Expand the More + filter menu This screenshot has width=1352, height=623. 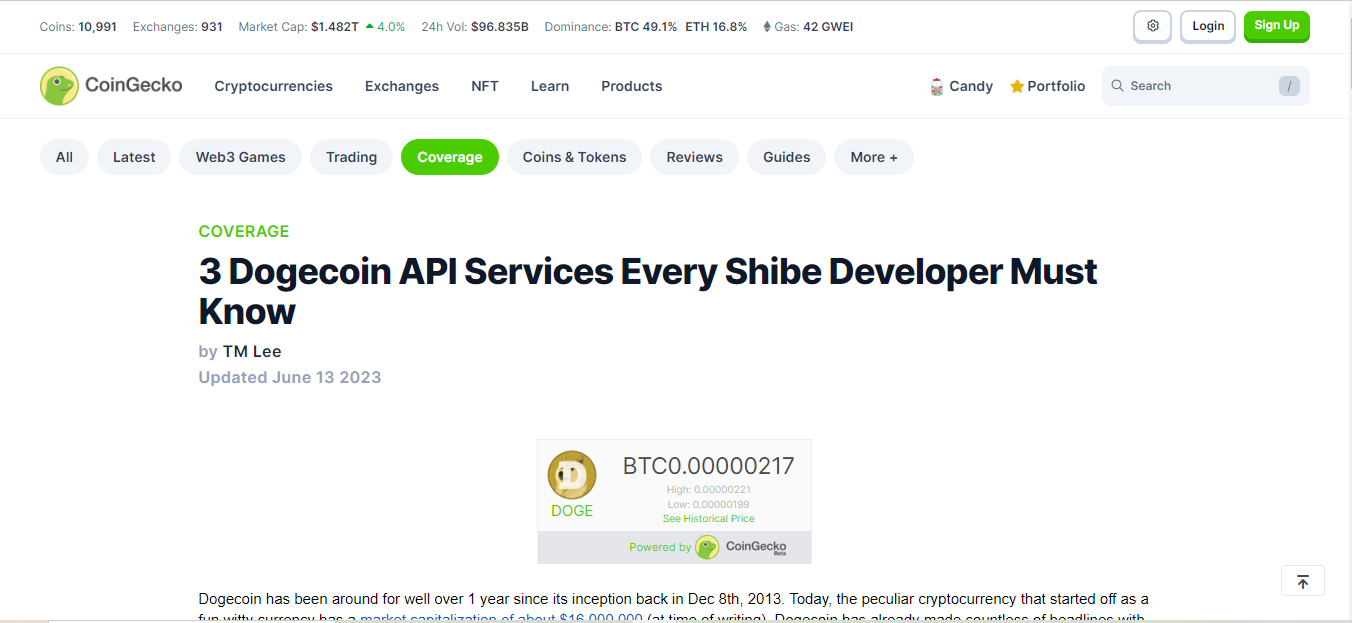873,157
